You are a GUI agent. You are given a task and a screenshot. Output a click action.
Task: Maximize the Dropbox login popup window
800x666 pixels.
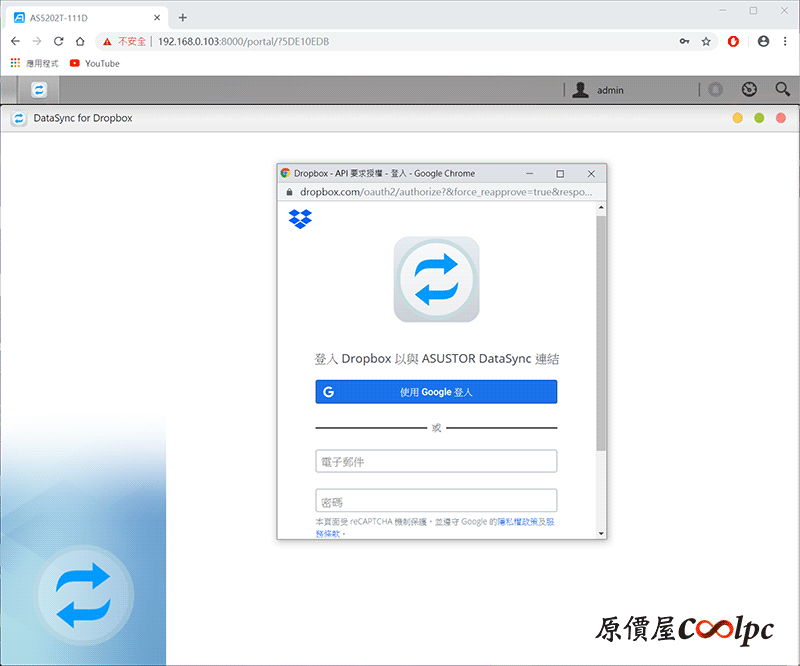560,174
